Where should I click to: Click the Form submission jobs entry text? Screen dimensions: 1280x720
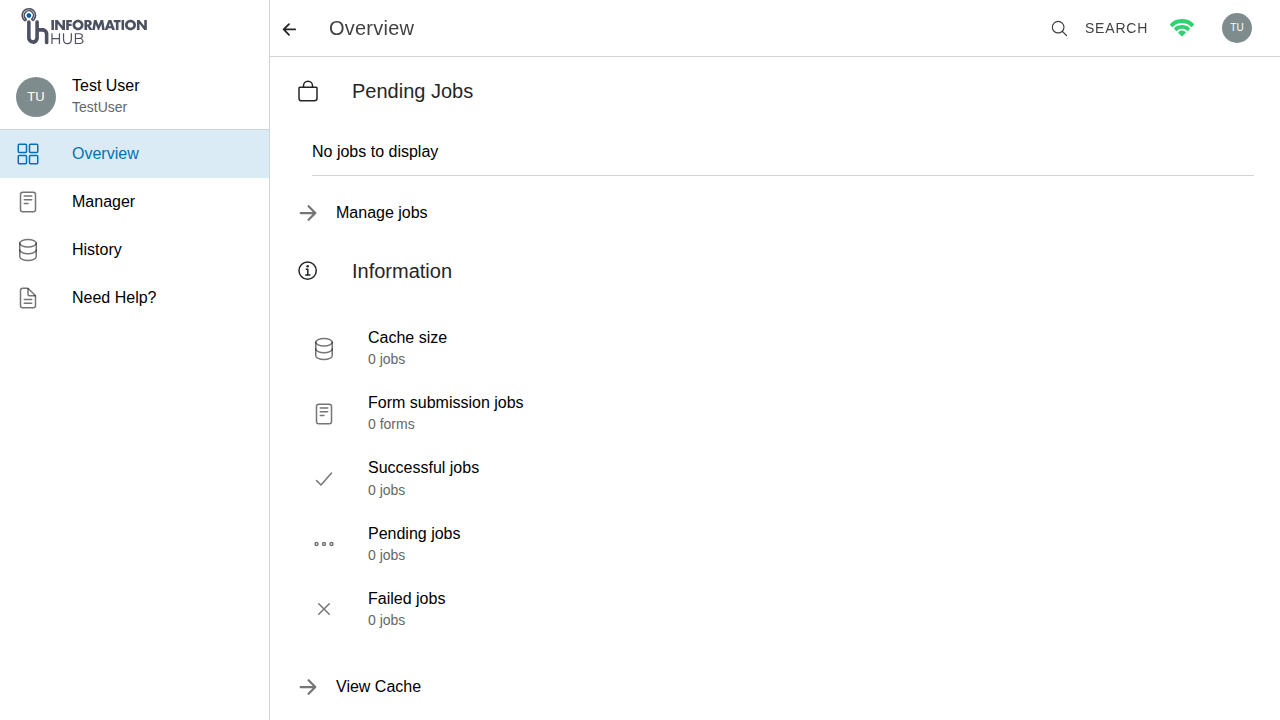point(446,403)
